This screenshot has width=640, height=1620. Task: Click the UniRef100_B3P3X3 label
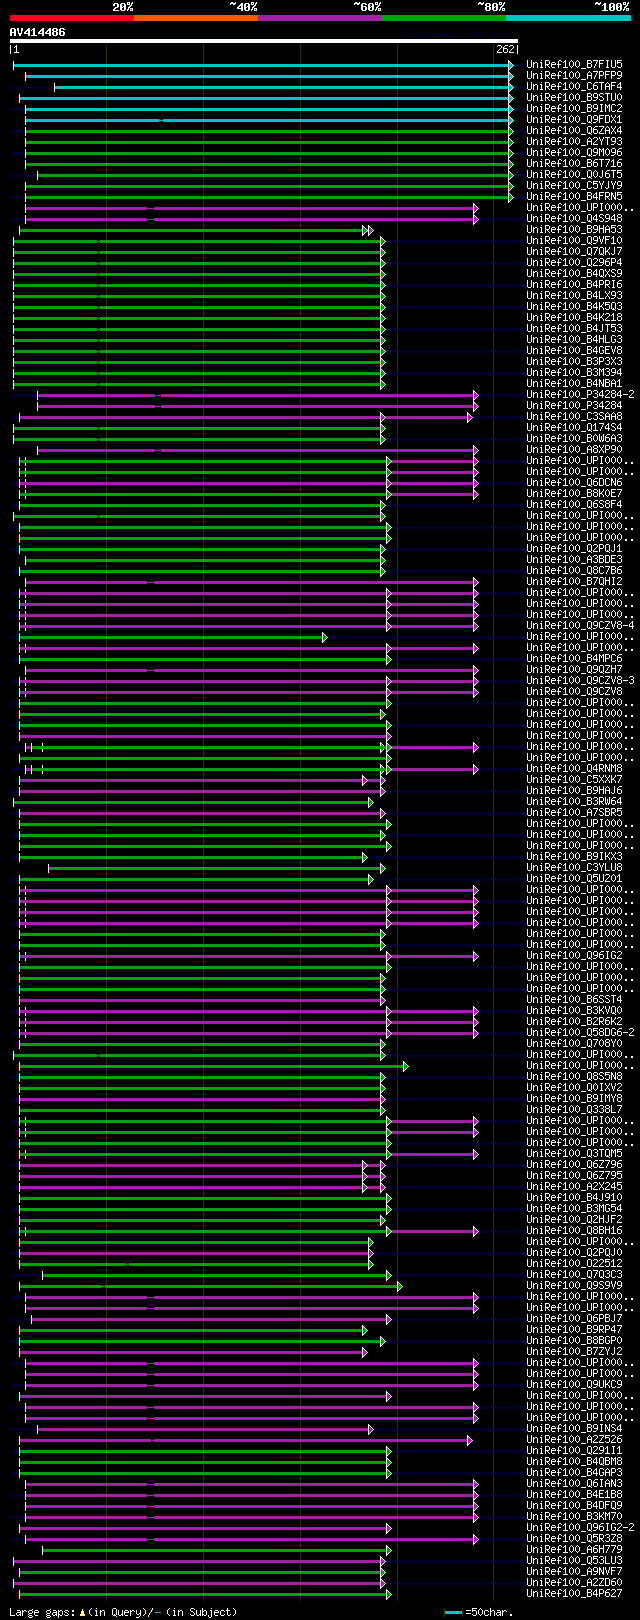[574, 361]
